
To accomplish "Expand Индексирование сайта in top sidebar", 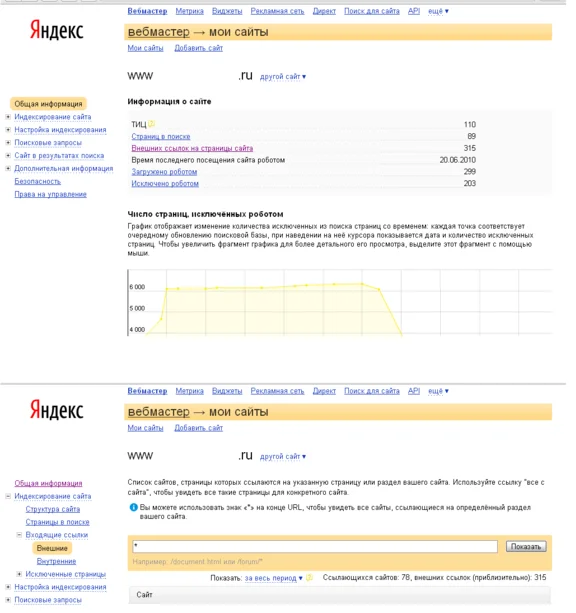I will [x=8, y=117].
